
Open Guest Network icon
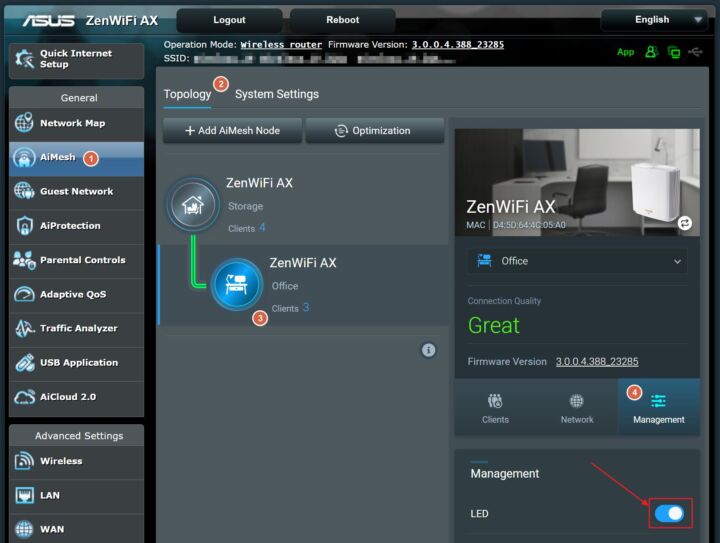point(24,191)
